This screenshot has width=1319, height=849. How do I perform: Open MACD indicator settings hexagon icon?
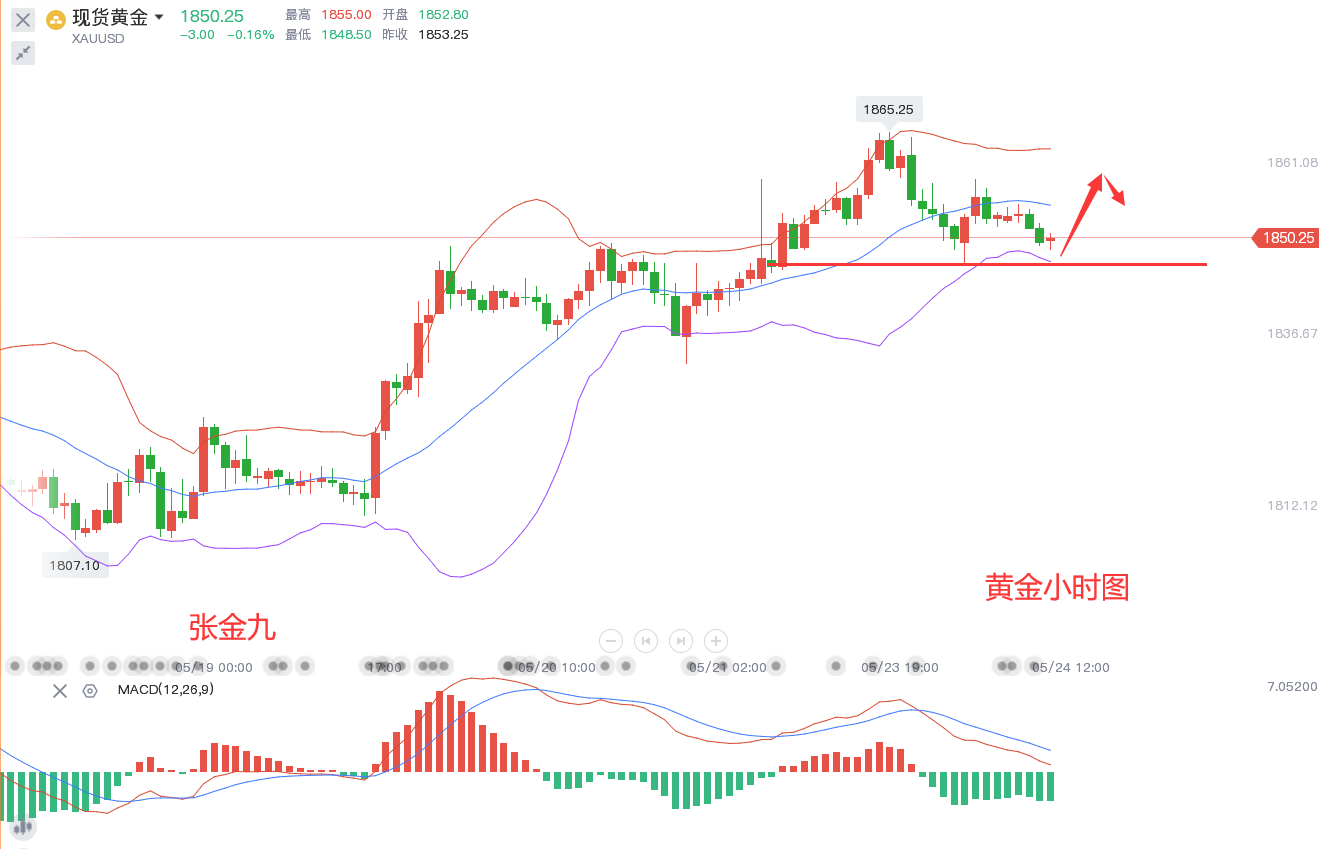[90, 690]
